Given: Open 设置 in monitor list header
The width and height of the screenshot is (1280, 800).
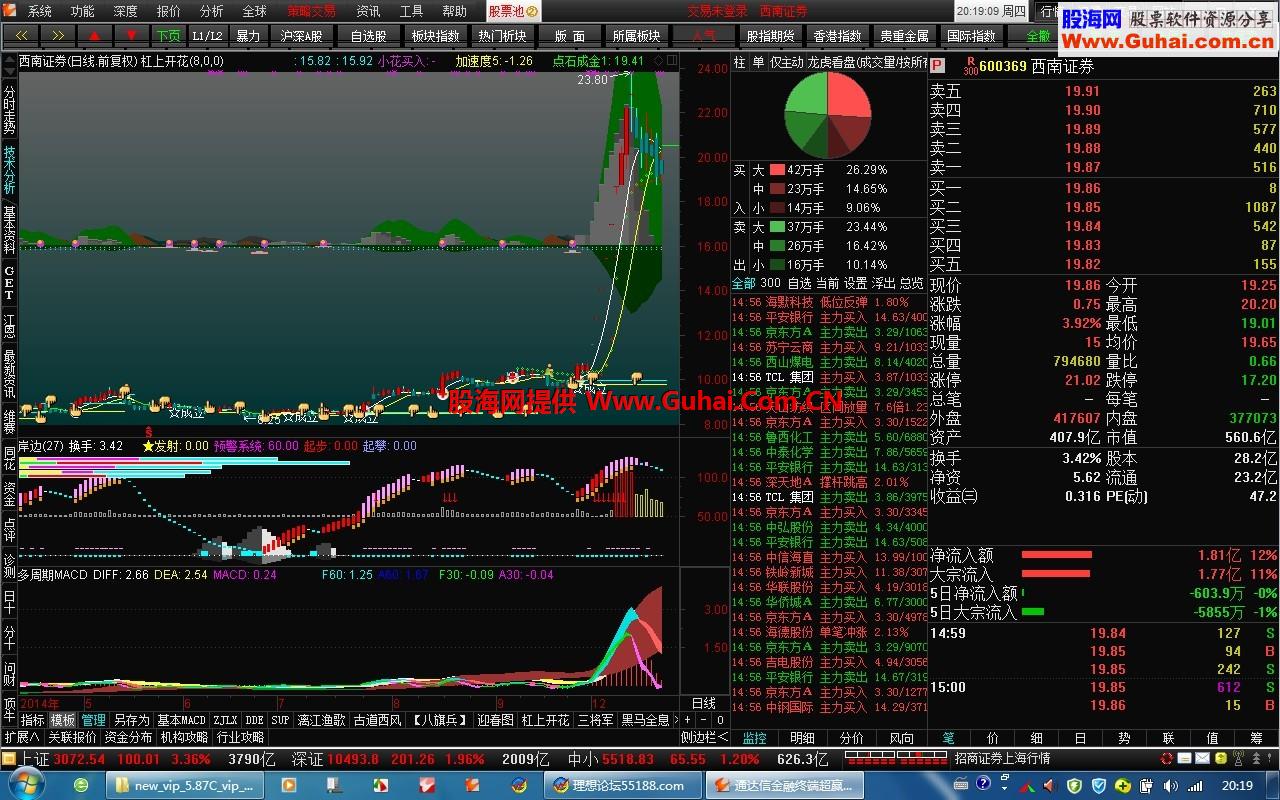Looking at the screenshot, I should (855, 283).
